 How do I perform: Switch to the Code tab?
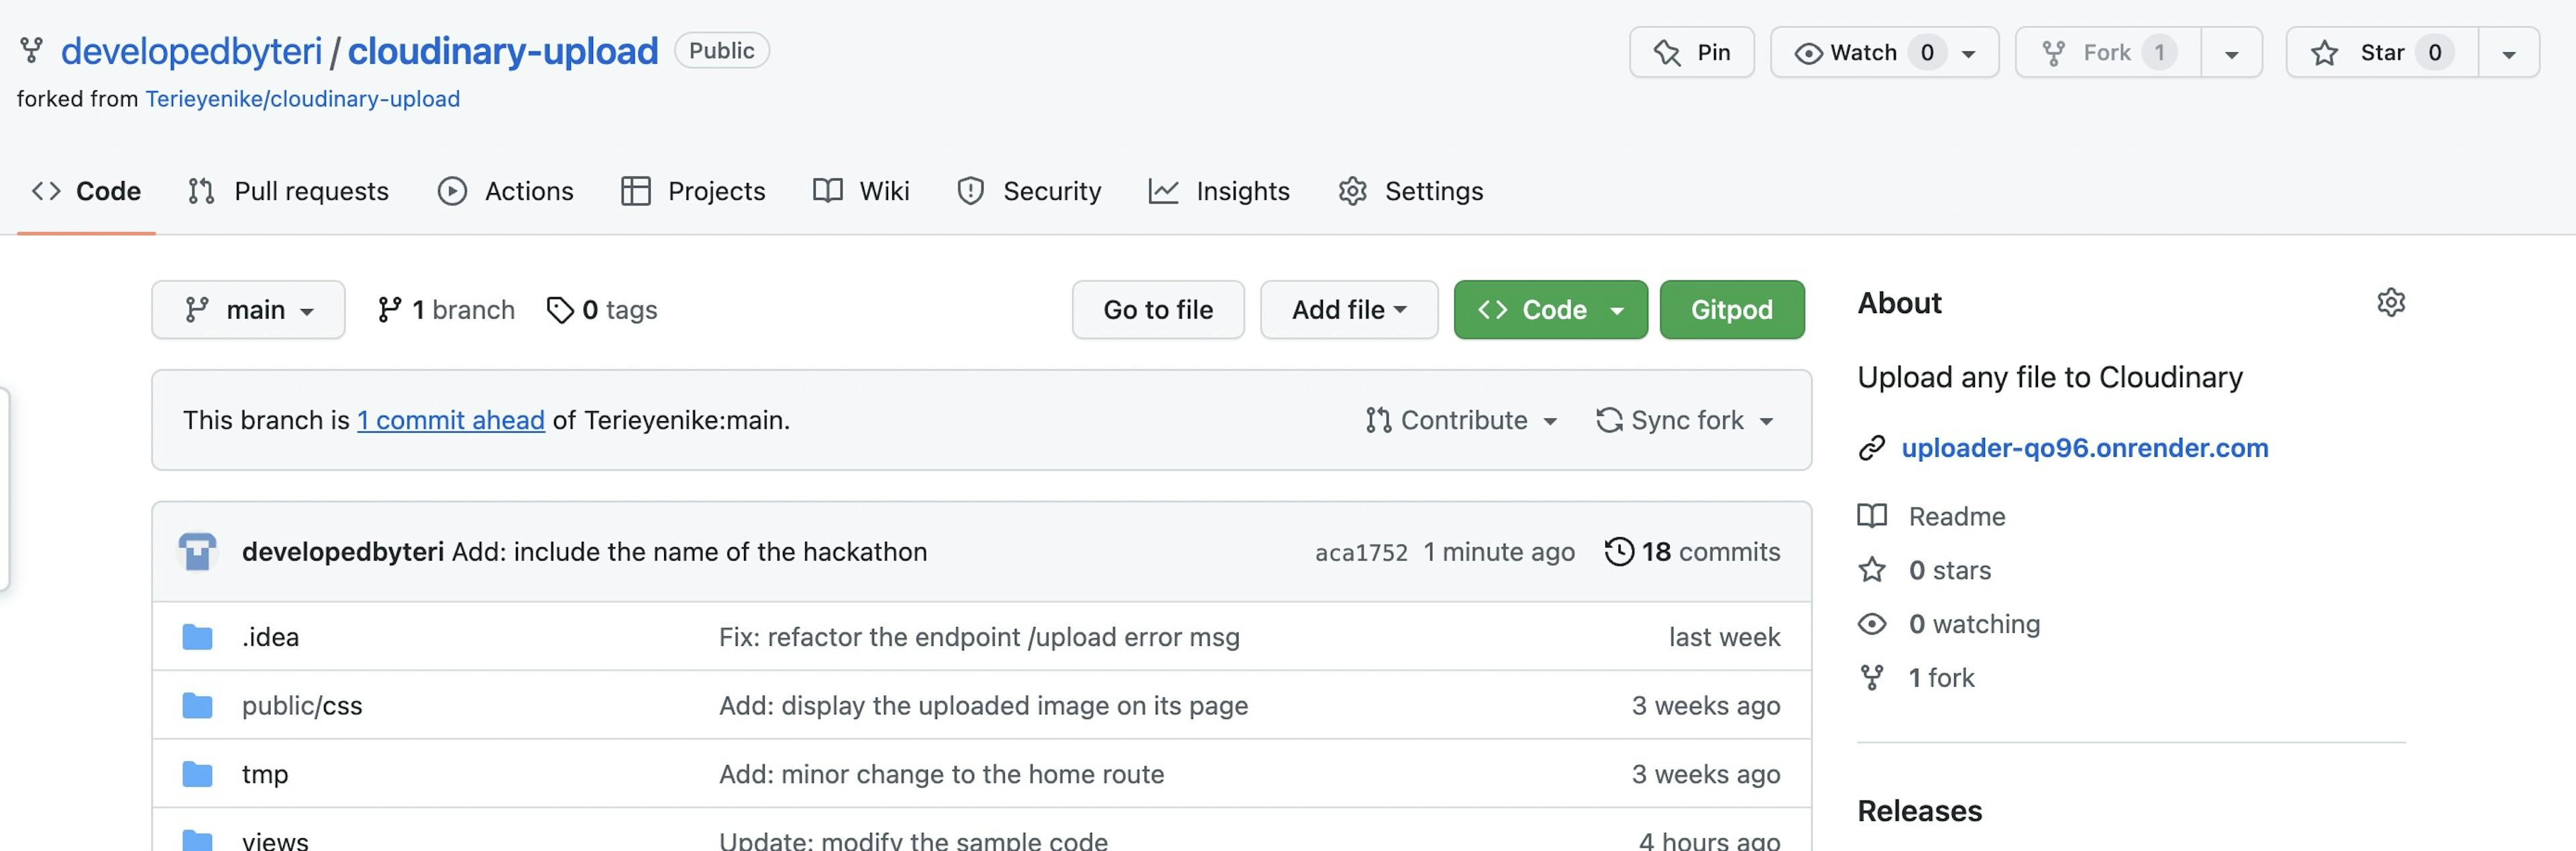(x=86, y=191)
